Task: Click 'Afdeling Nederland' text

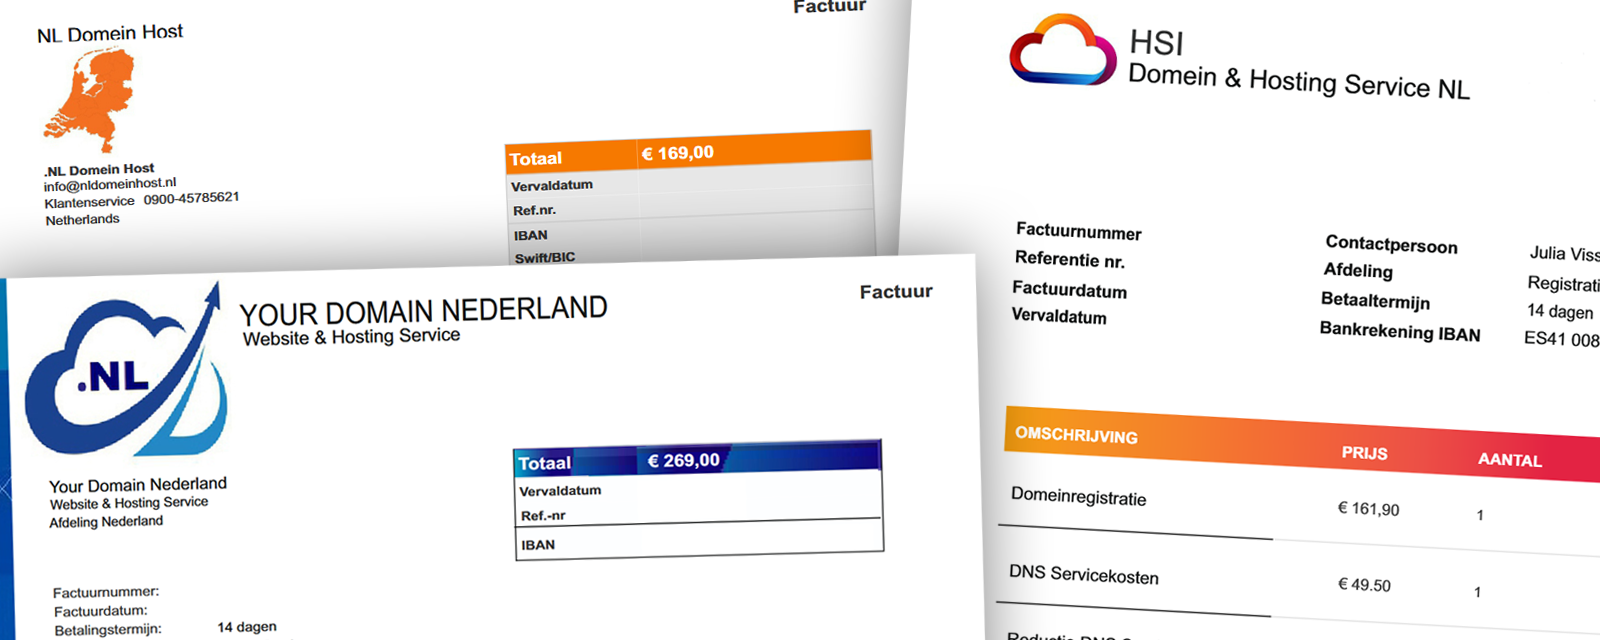Action: [x=106, y=522]
